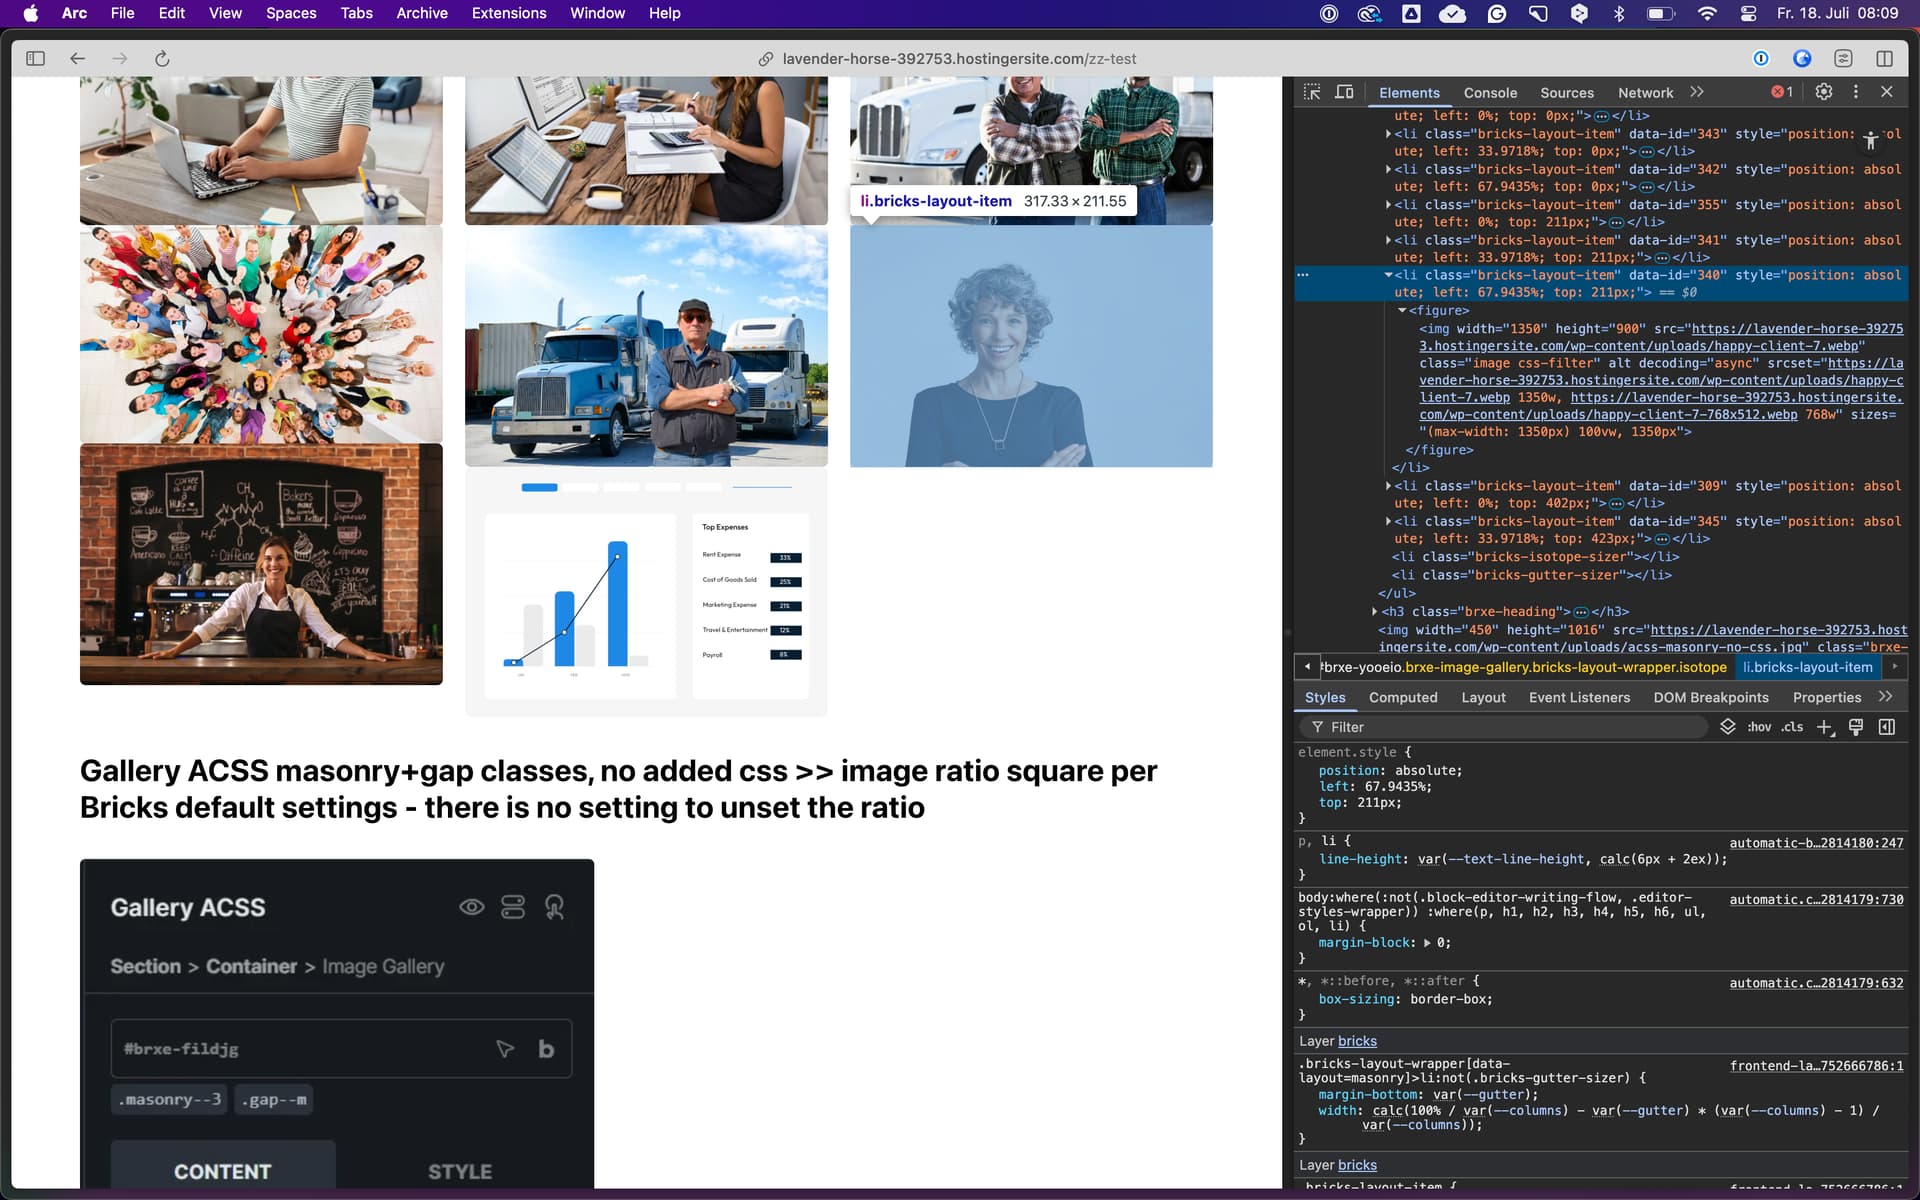Open the Properties sidebar tab

pyautogui.click(x=1827, y=697)
